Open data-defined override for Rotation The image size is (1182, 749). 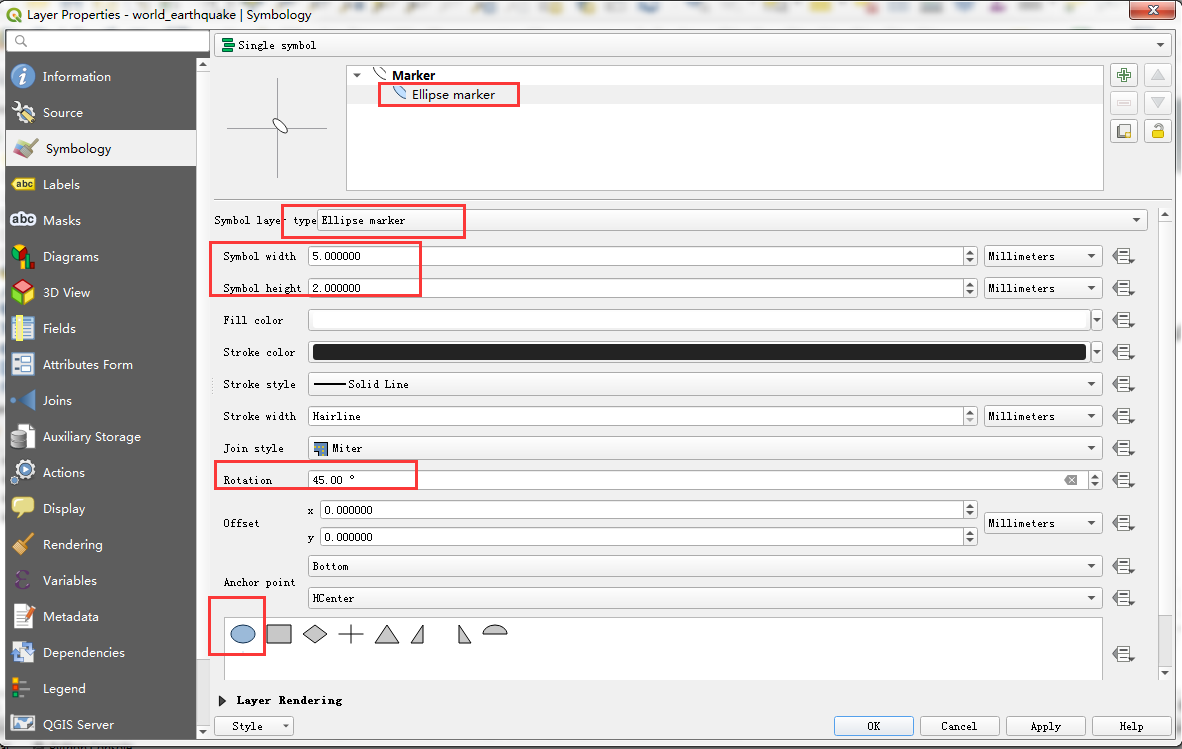[x=1123, y=480]
